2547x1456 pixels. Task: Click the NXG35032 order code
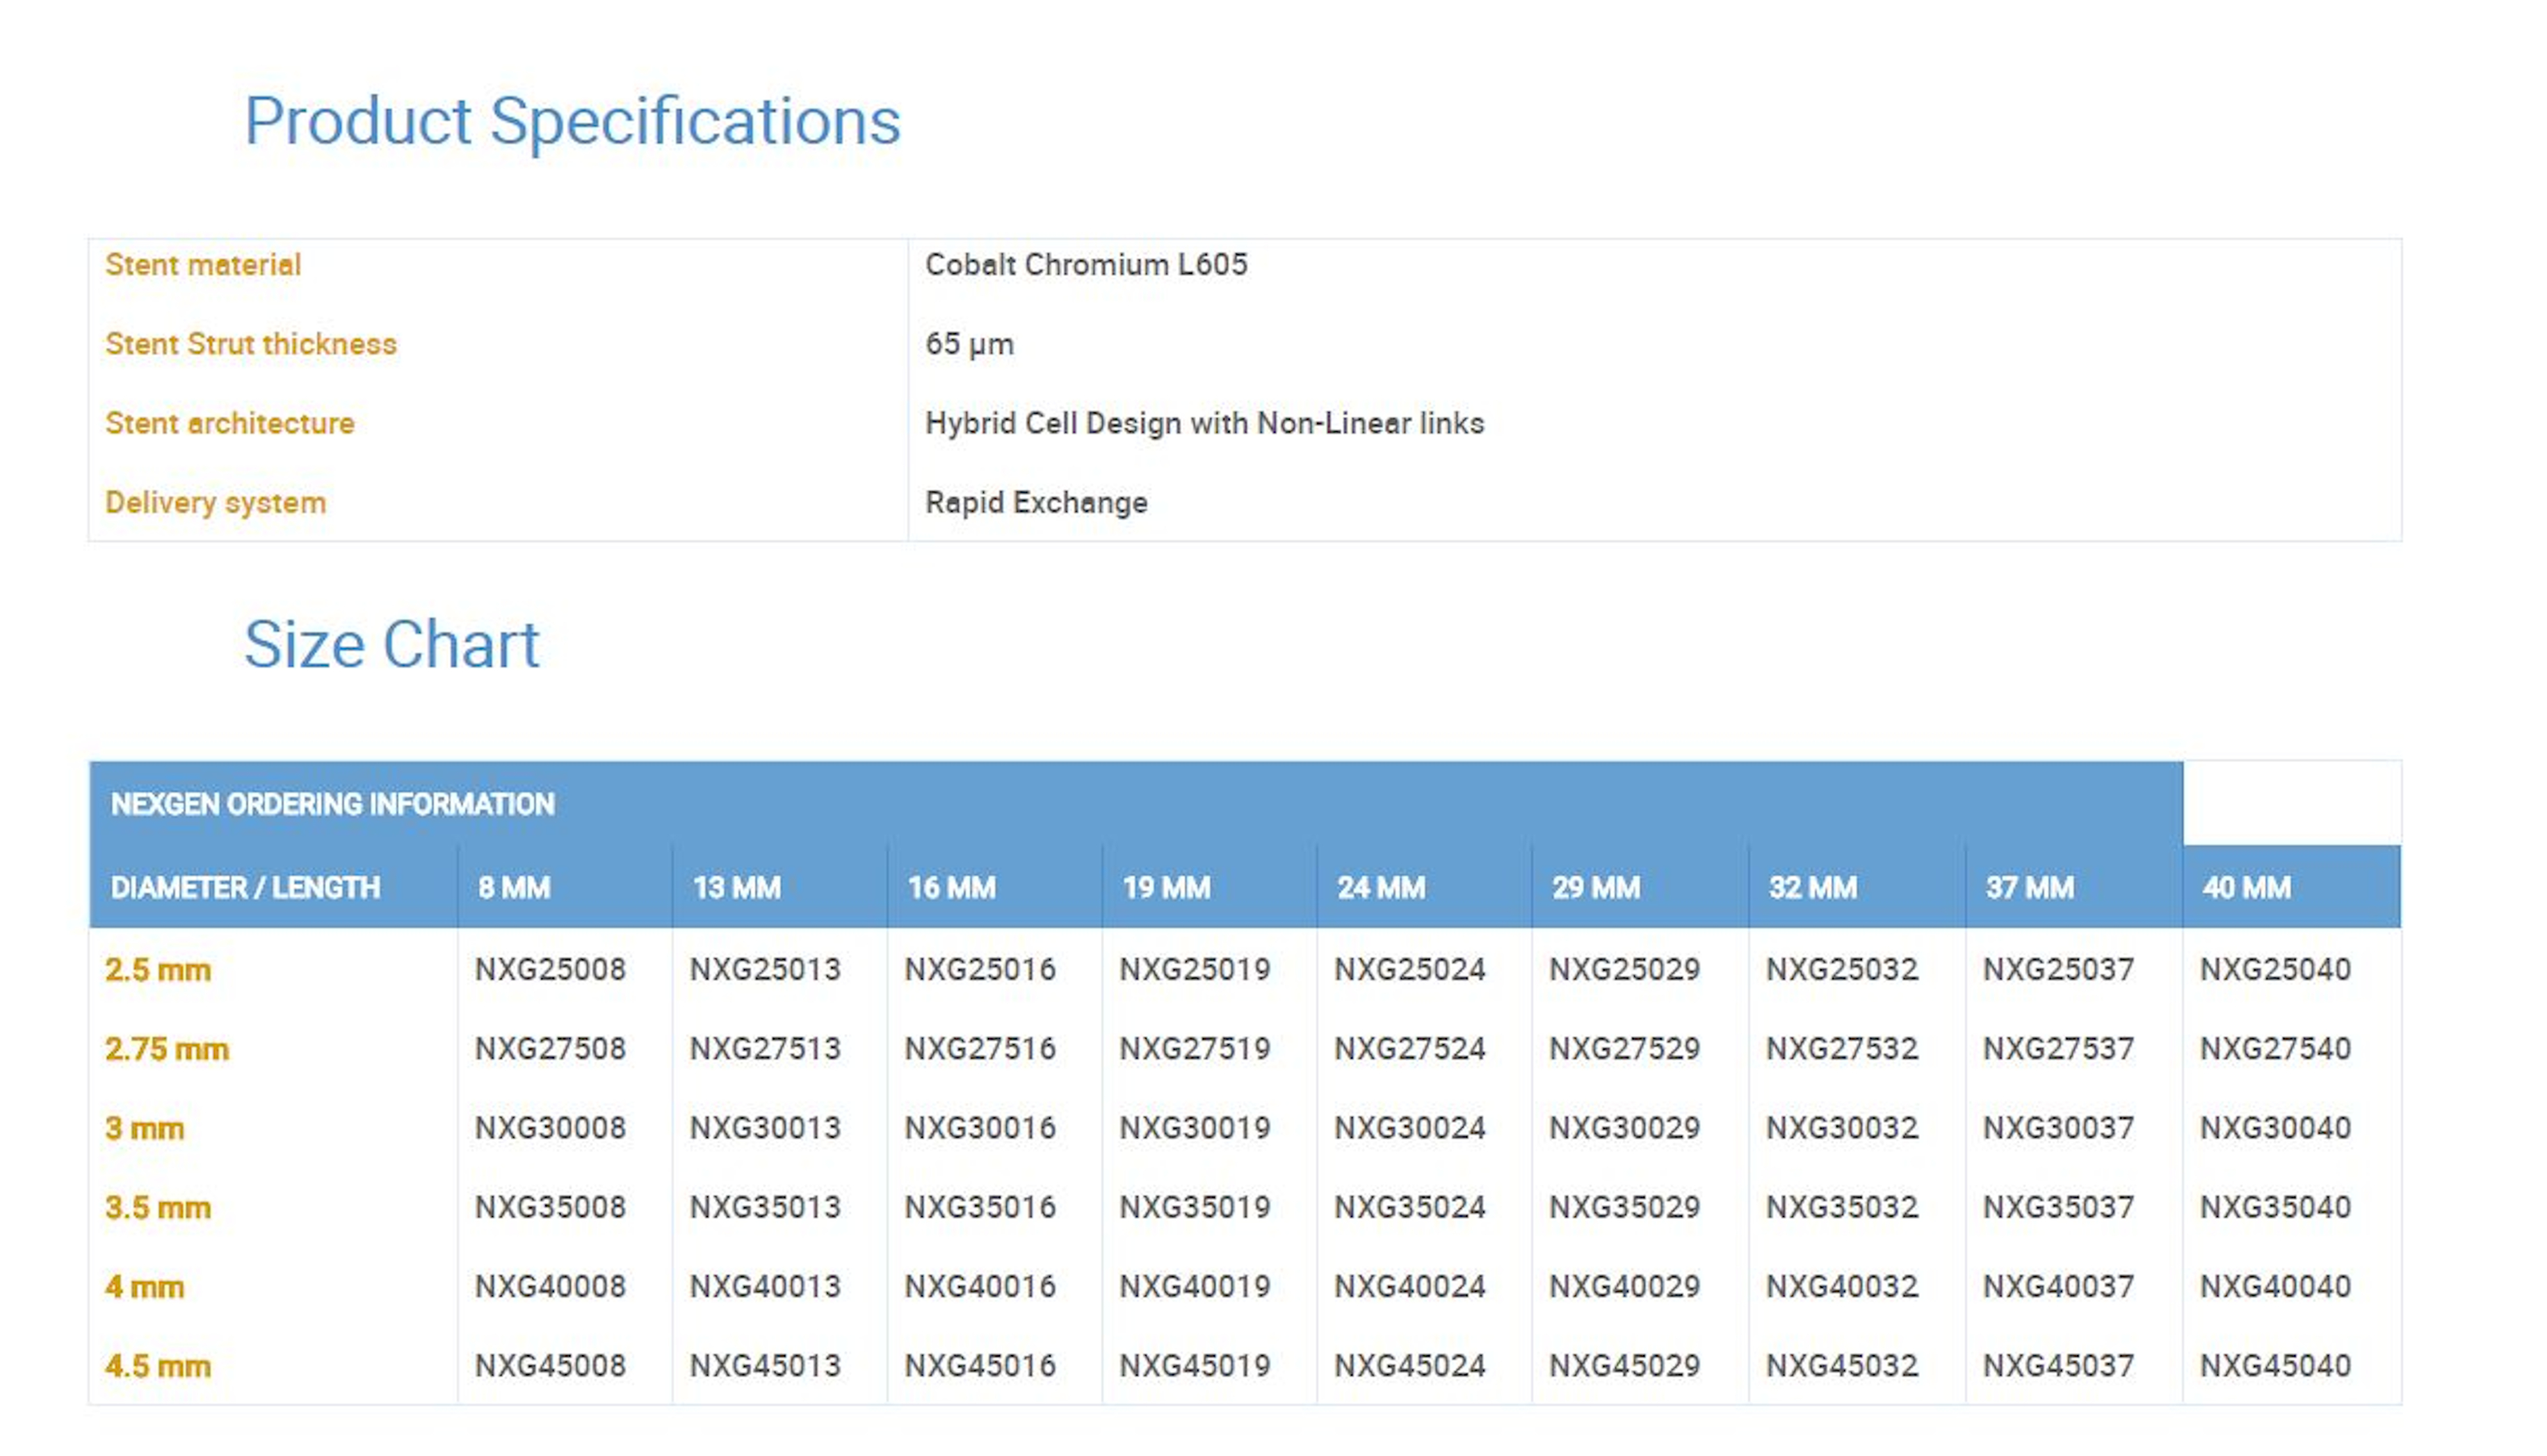click(1842, 1207)
